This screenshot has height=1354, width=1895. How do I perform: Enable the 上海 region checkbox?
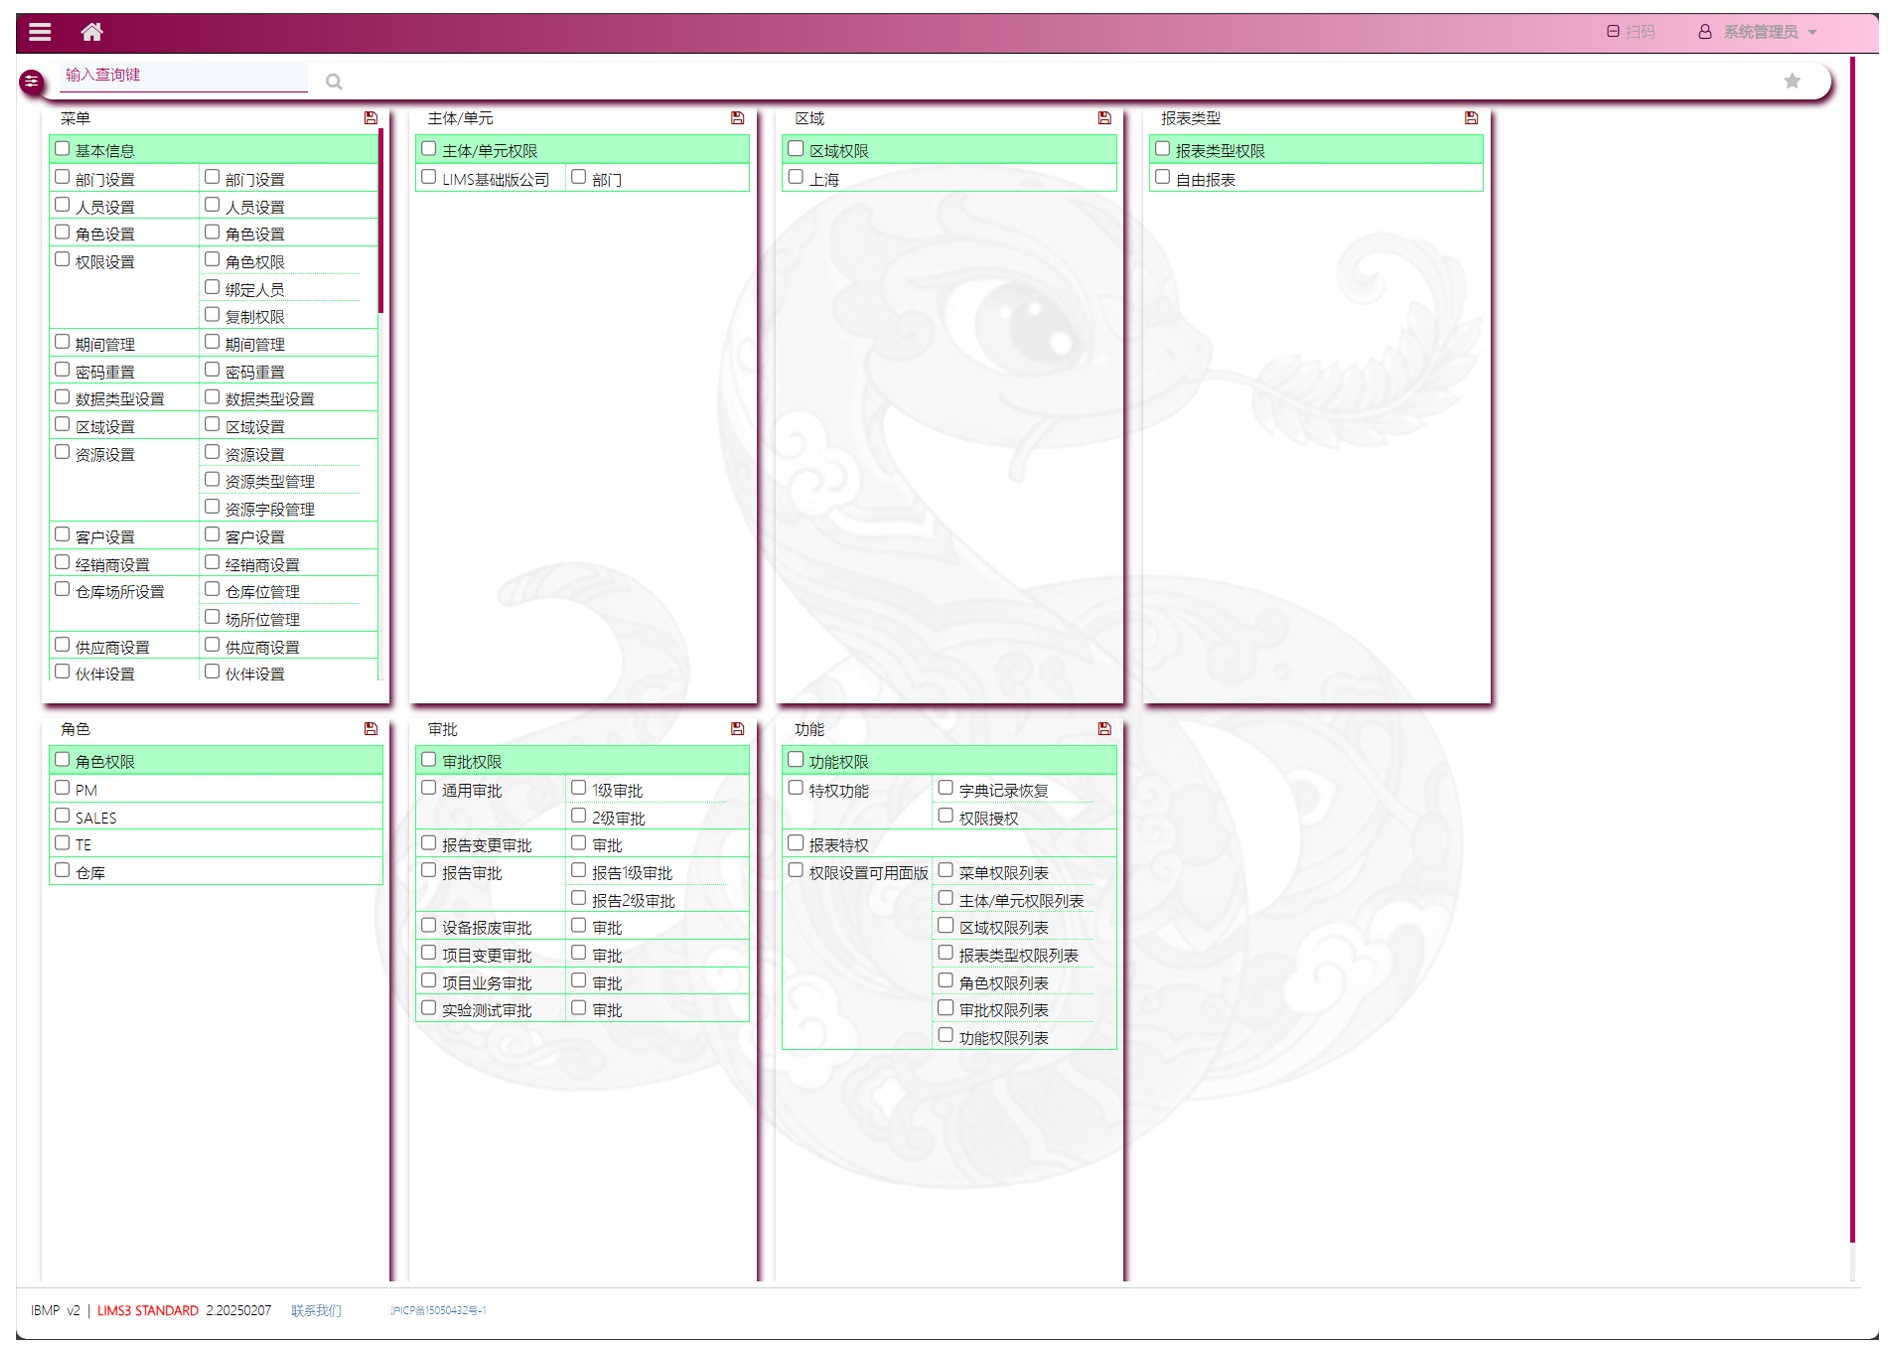[796, 177]
